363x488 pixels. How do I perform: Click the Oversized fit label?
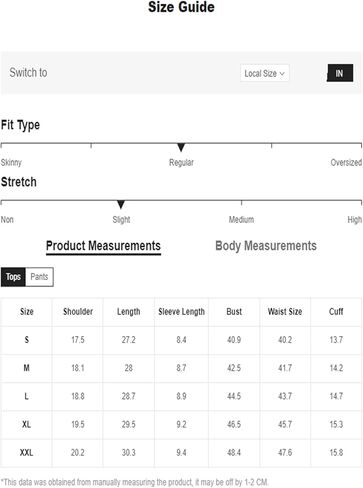346,162
